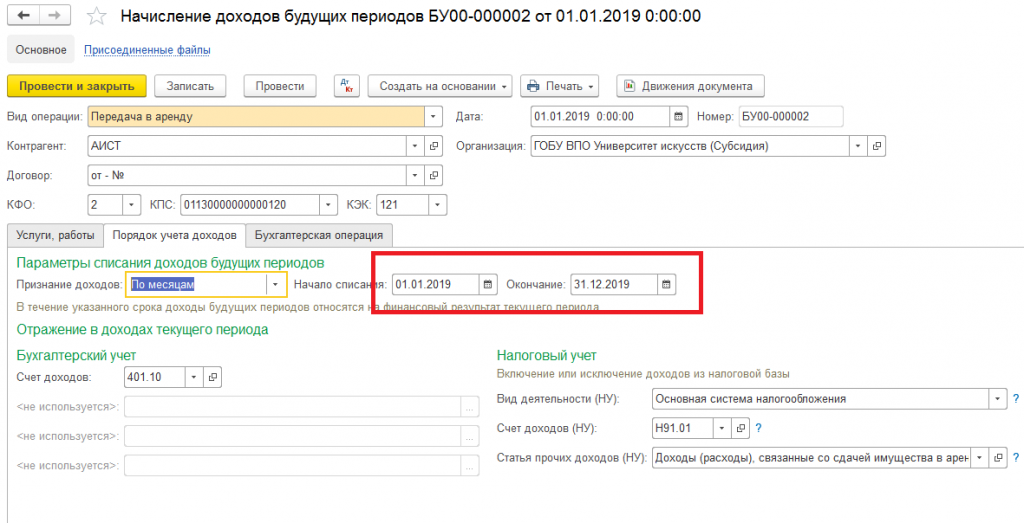The height and width of the screenshot is (523, 1024).
Task: Open calendar for the Дата field
Action: click(678, 116)
